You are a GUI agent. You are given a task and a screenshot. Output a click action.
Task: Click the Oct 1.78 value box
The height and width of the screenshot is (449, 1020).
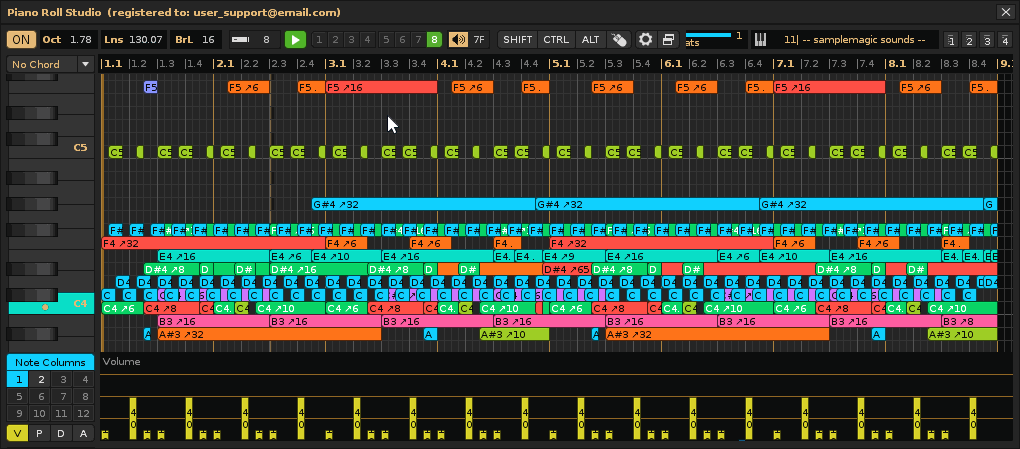click(68, 40)
